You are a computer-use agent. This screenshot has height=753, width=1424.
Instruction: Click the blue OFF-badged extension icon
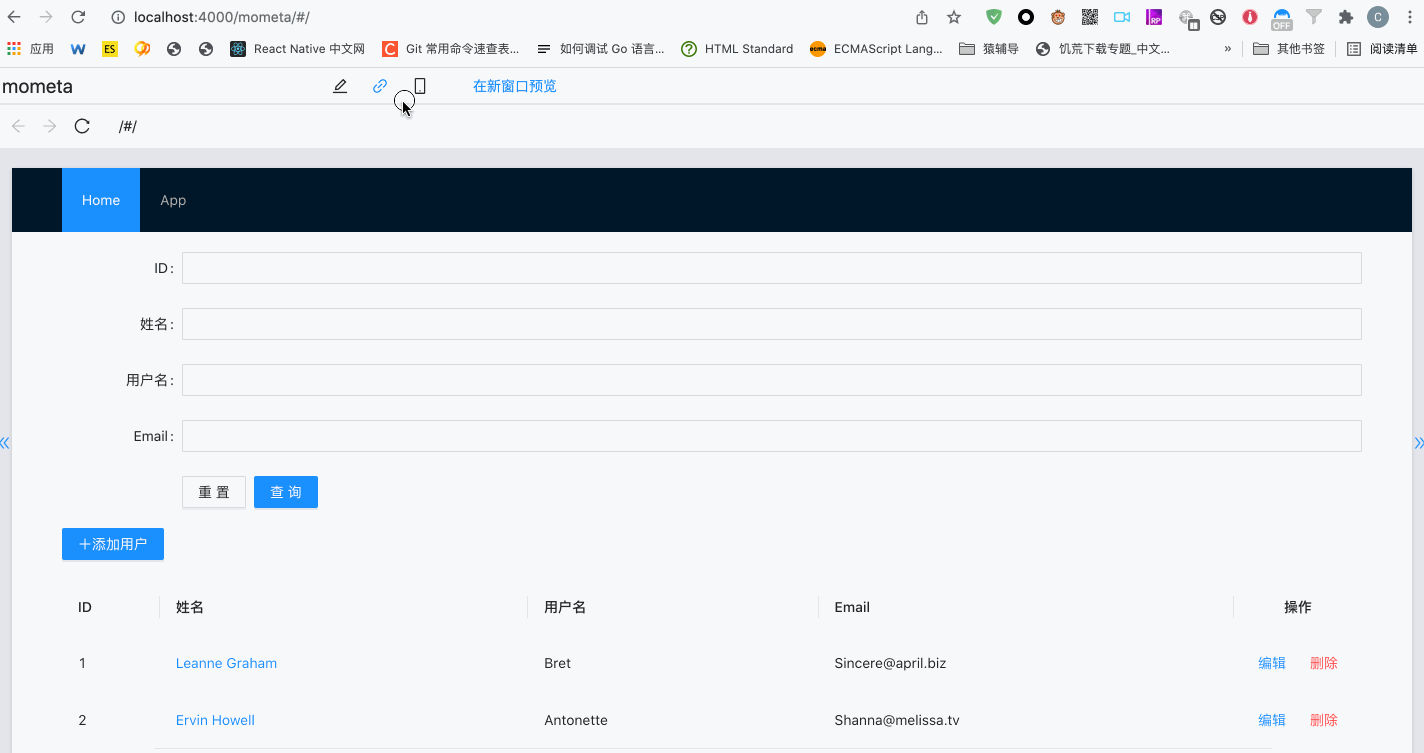click(x=1282, y=18)
